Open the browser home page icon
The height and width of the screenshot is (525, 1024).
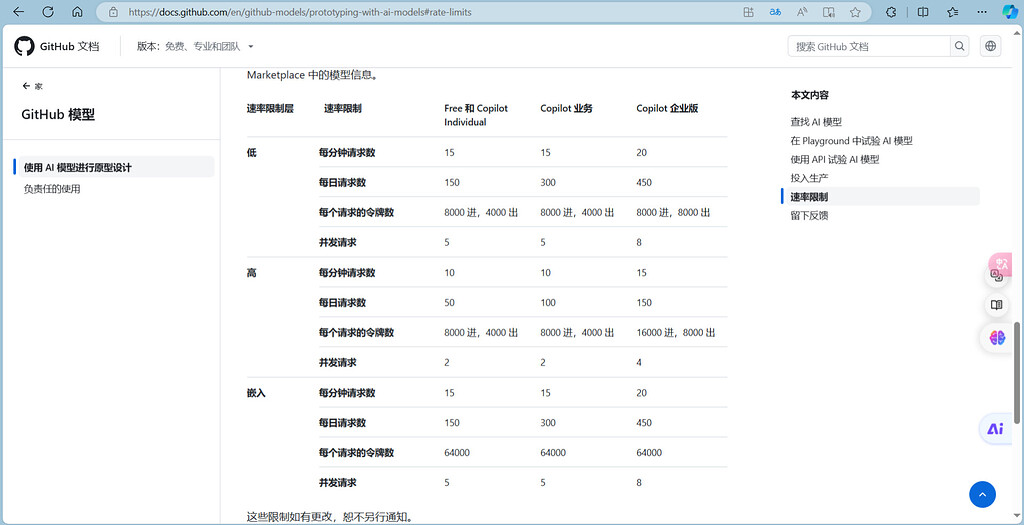click(x=77, y=12)
